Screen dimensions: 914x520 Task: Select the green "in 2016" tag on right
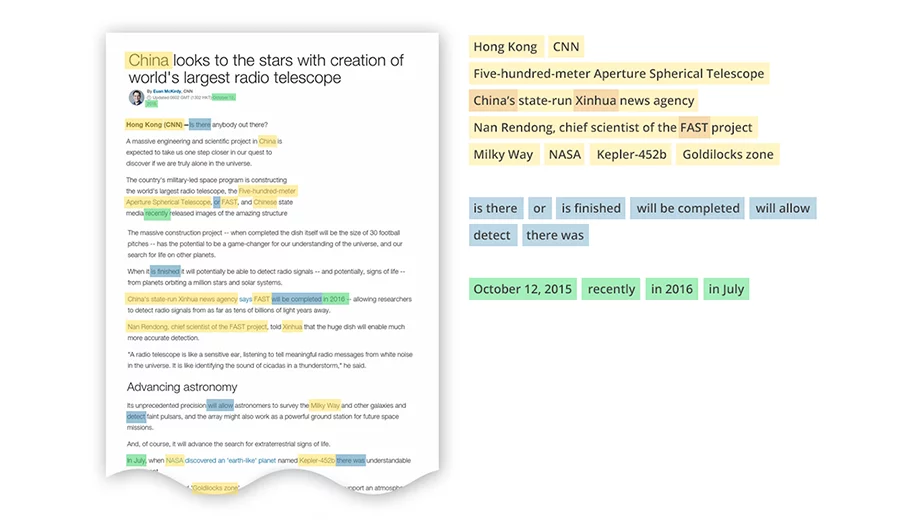(672, 289)
